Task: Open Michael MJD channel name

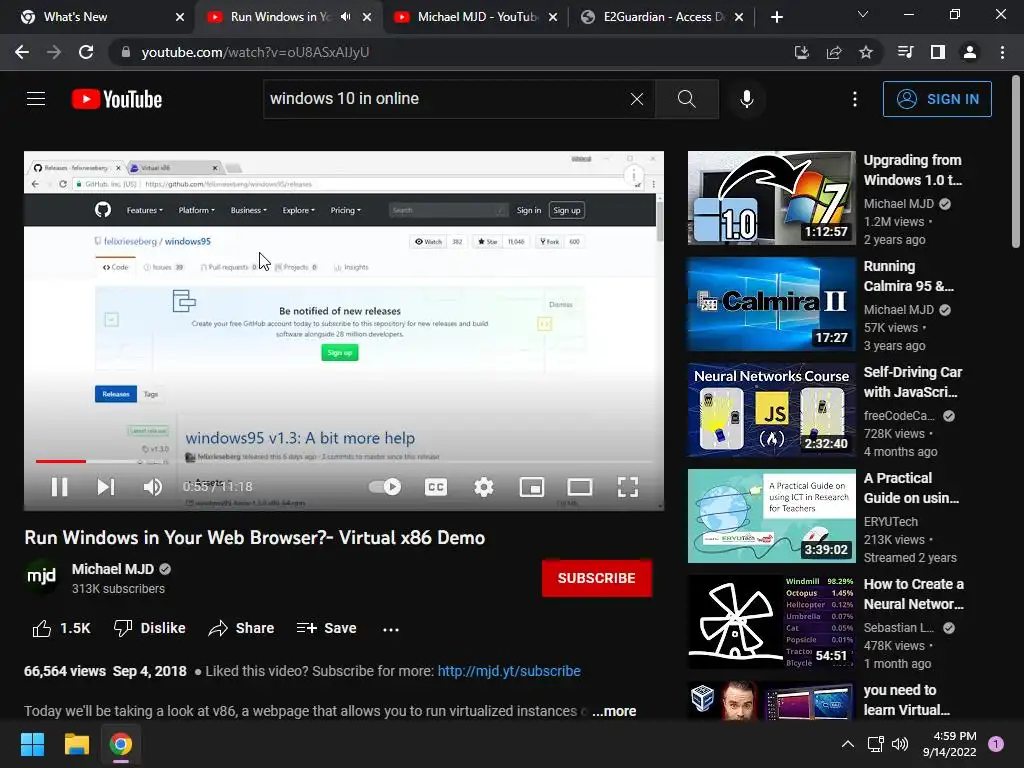Action: 113,569
